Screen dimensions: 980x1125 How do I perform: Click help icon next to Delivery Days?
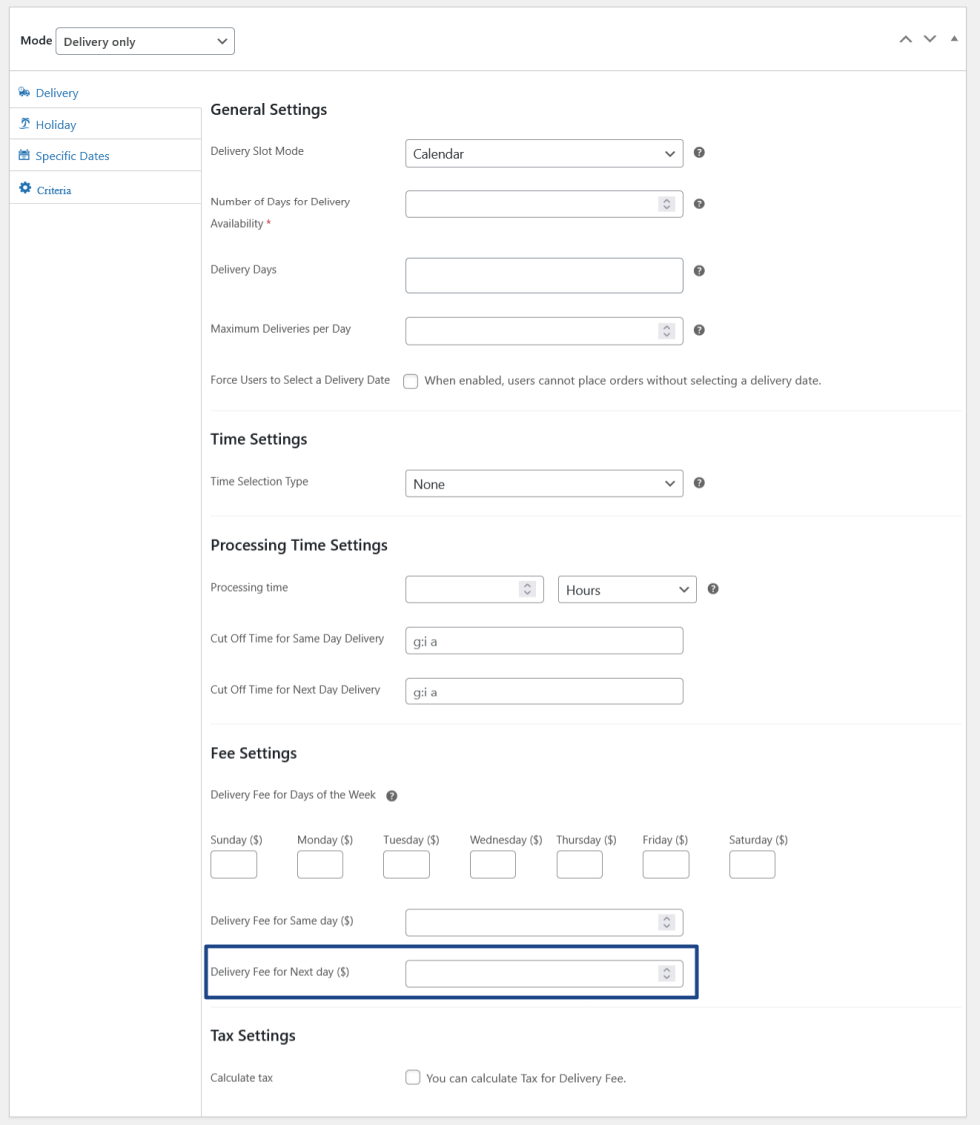699,270
